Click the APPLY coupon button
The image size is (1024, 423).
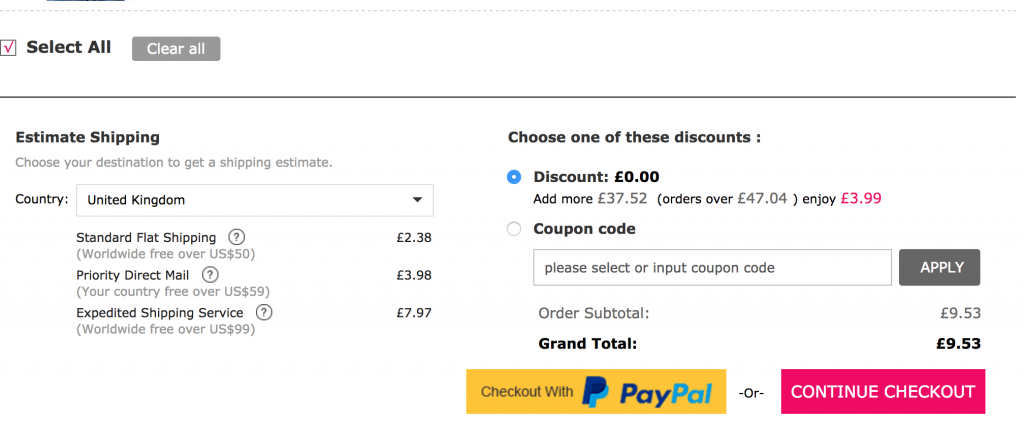pos(940,267)
